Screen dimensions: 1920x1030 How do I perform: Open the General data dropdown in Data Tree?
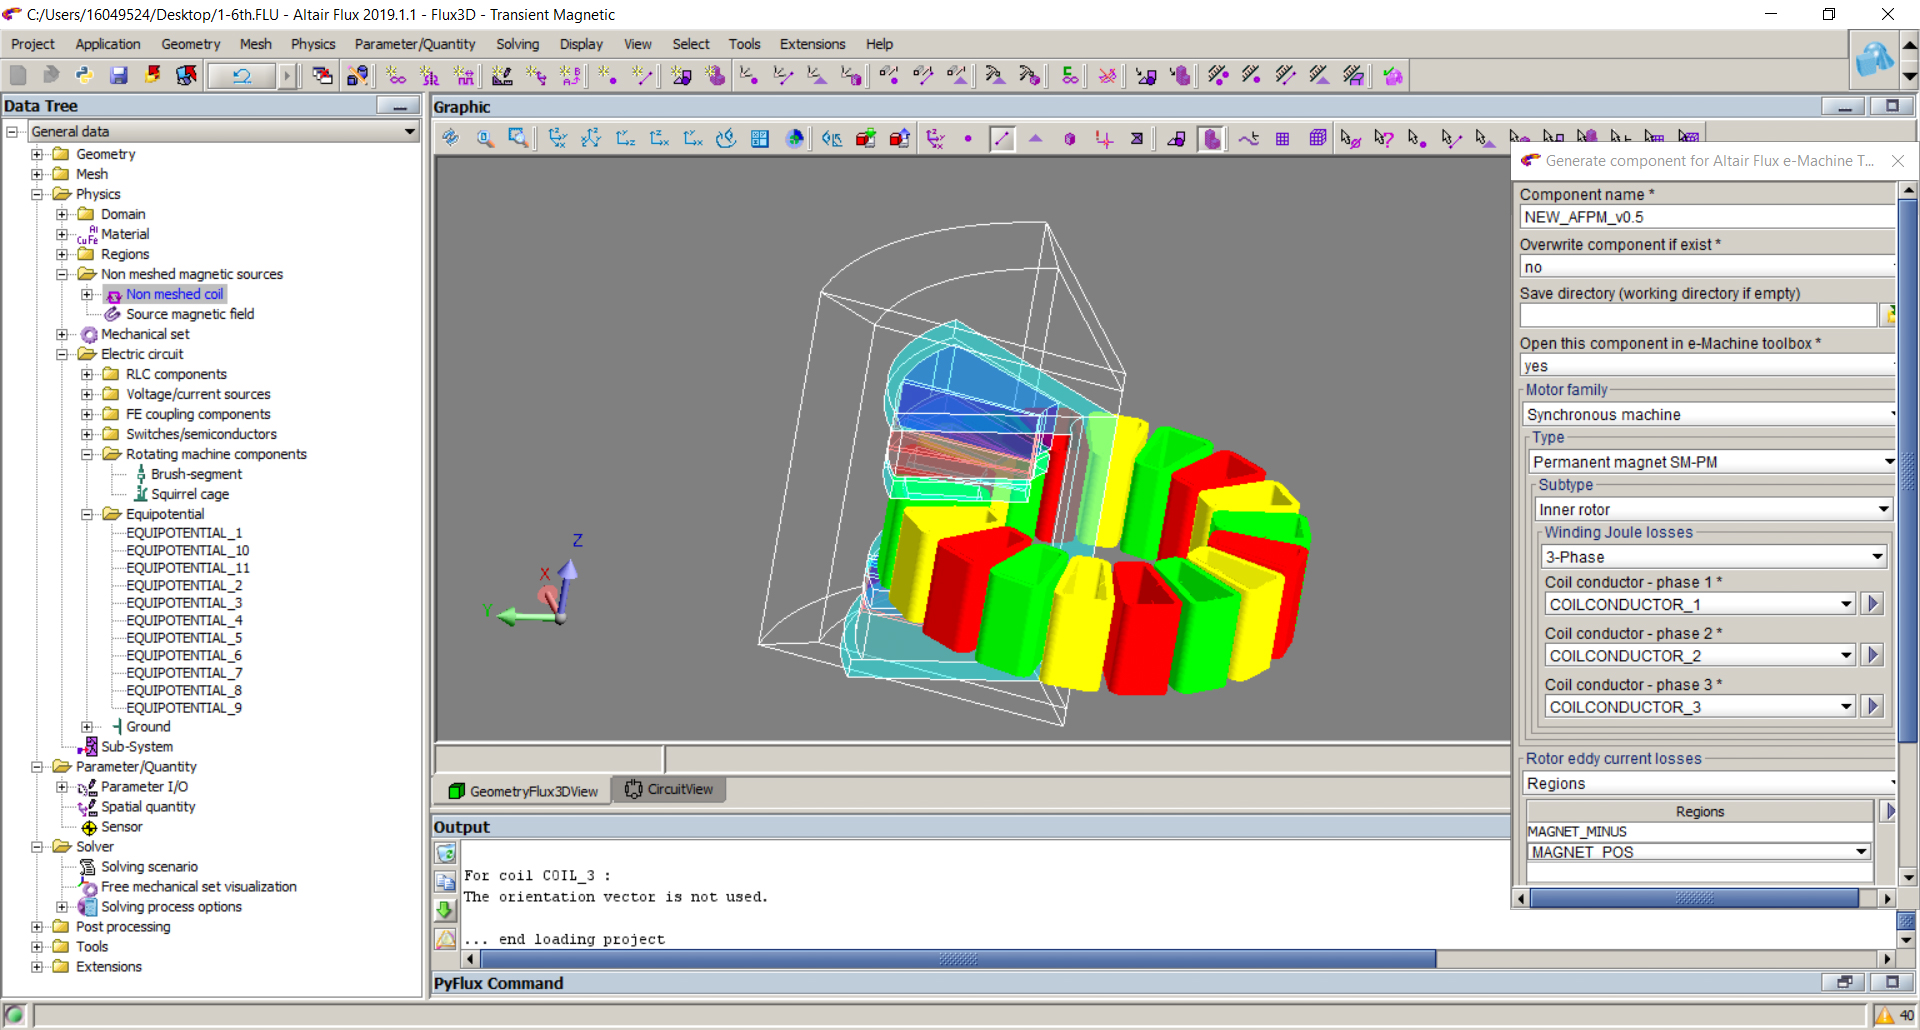click(409, 131)
